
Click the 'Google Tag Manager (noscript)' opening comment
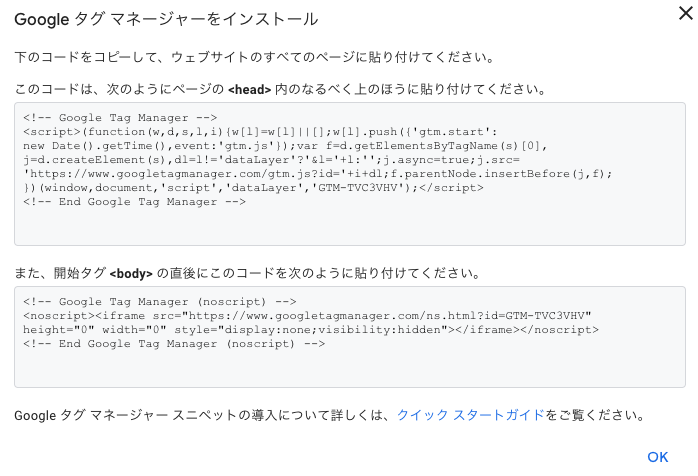(160, 301)
